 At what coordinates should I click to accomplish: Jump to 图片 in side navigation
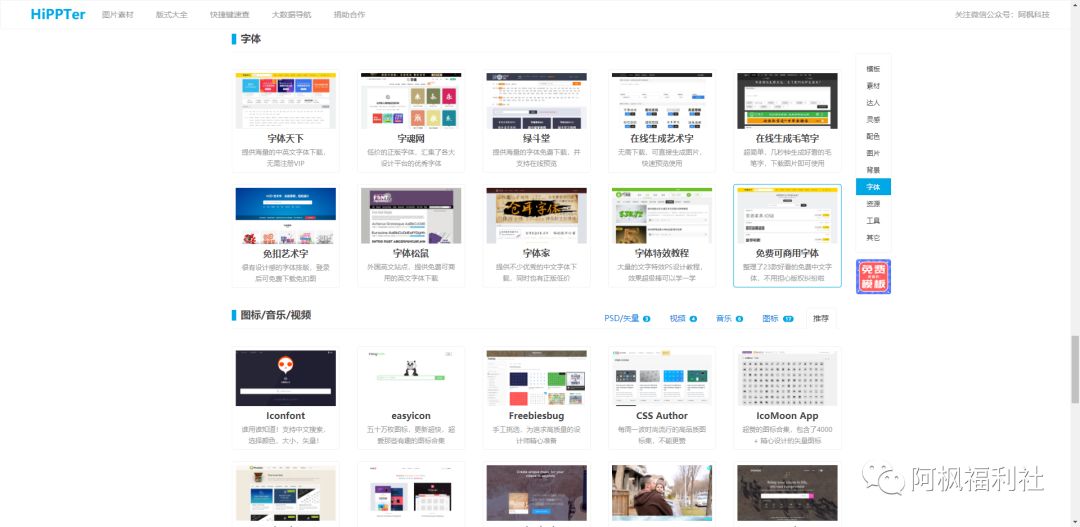pos(873,153)
